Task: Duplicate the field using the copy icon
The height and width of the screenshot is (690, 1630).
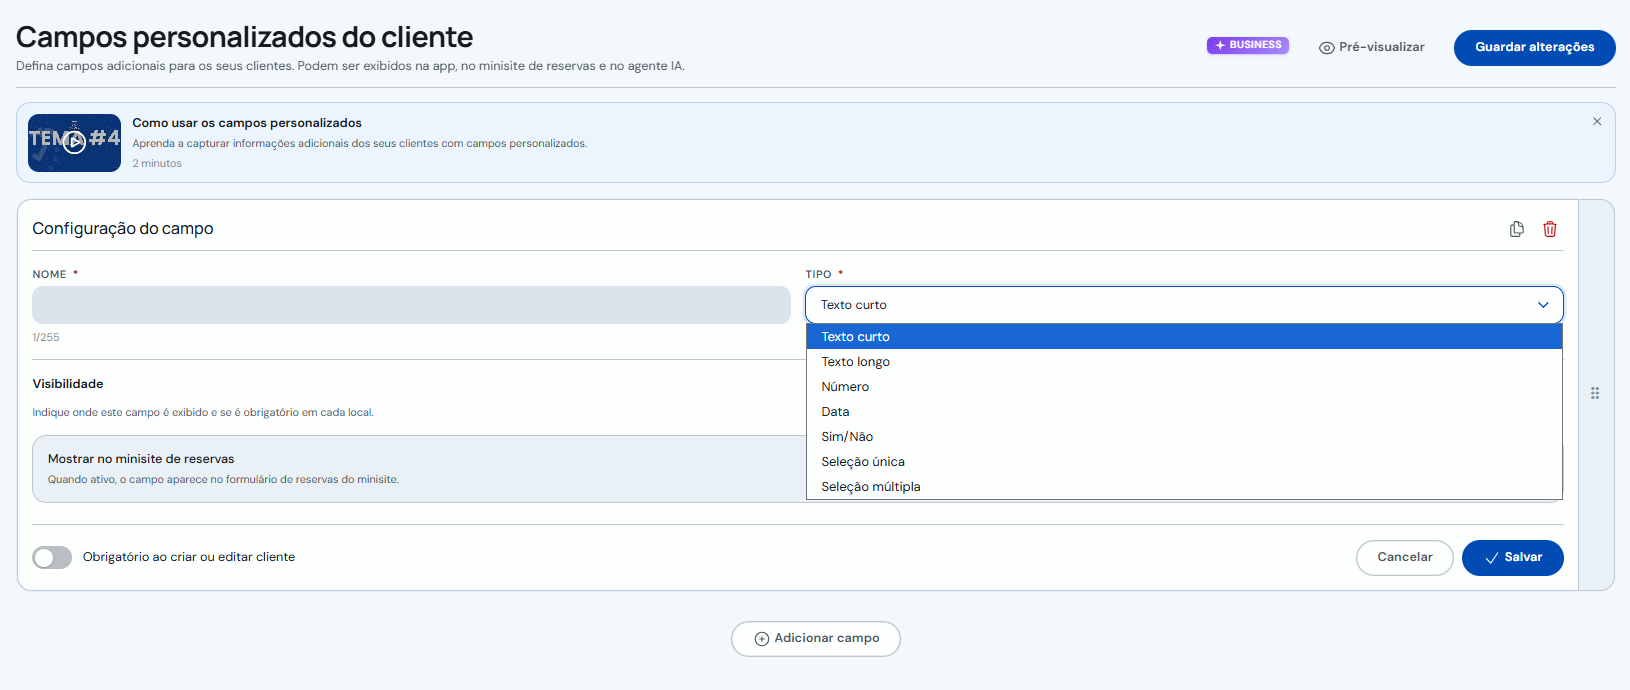Action: pyautogui.click(x=1517, y=229)
